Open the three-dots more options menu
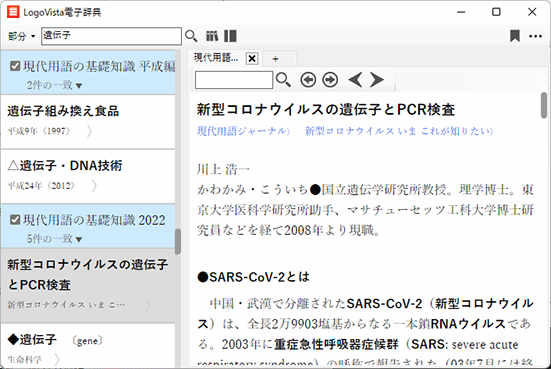This screenshot has width=551, height=369. (x=536, y=36)
